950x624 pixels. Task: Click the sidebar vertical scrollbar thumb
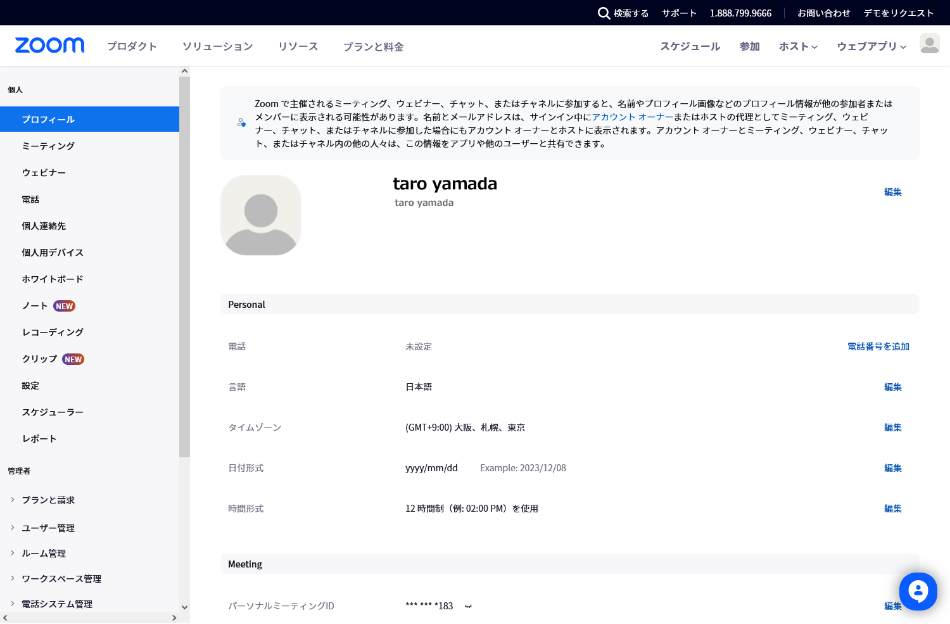click(185, 267)
